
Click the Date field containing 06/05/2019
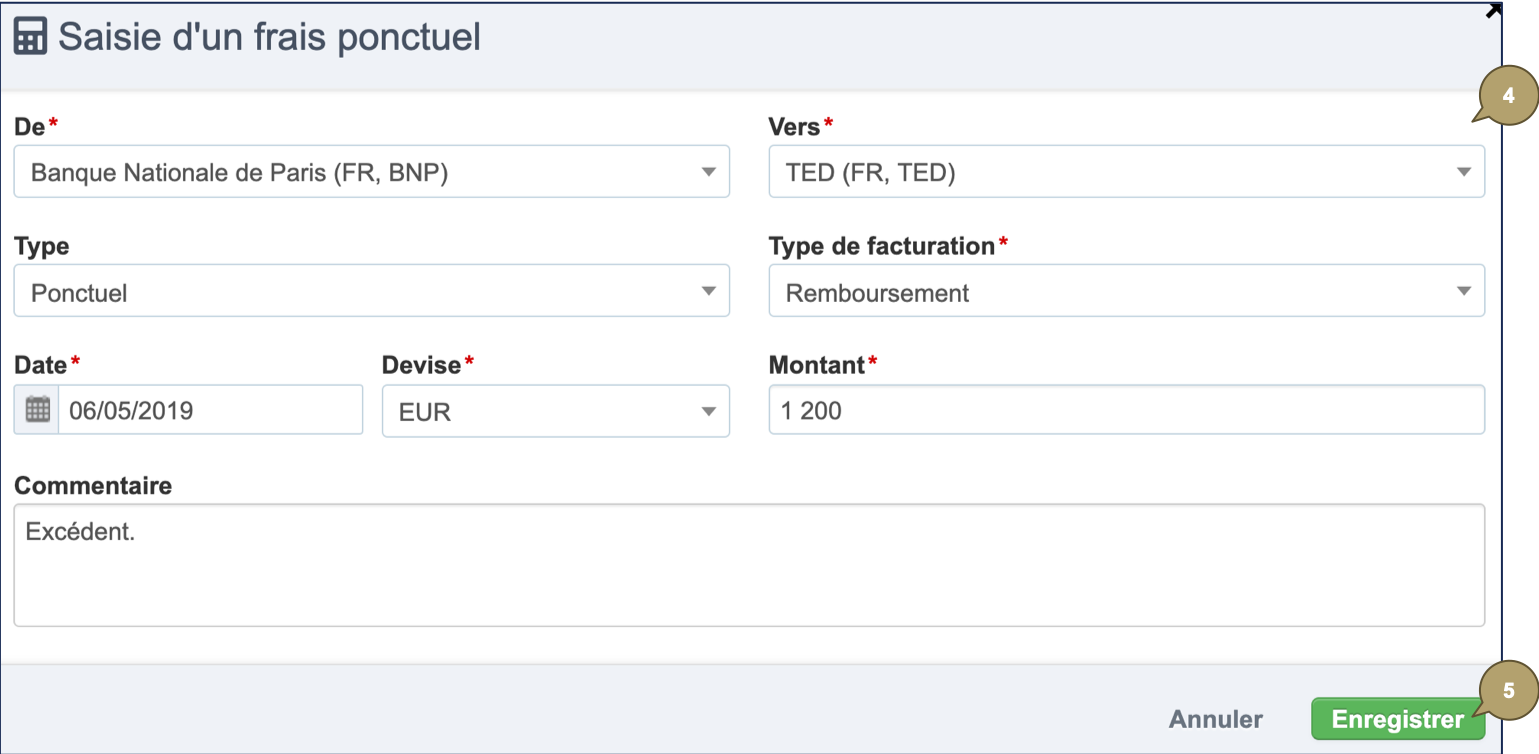tap(210, 410)
